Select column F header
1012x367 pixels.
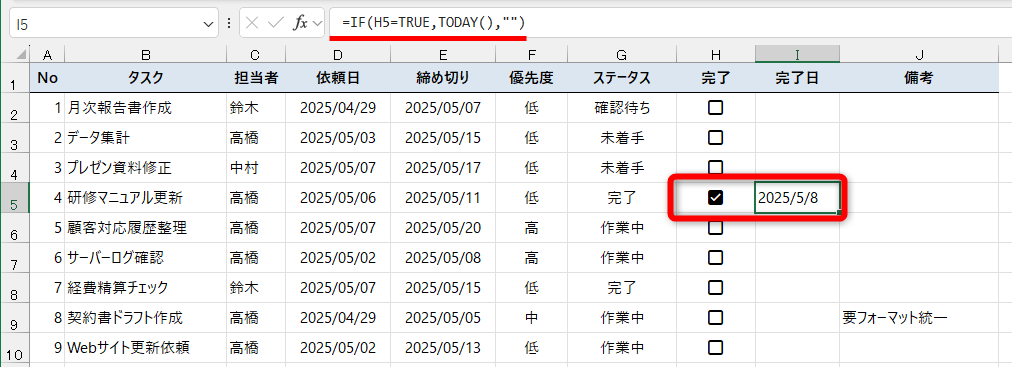coord(531,54)
